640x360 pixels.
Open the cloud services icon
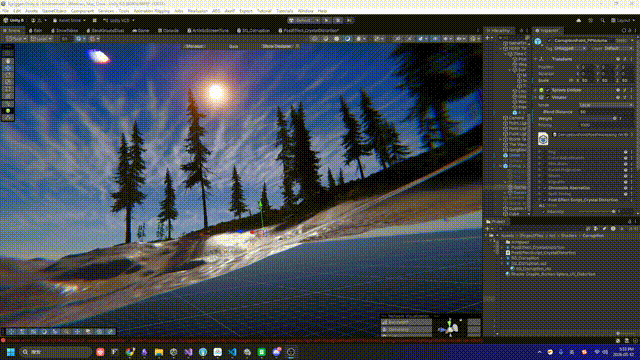(x=578, y=20)
